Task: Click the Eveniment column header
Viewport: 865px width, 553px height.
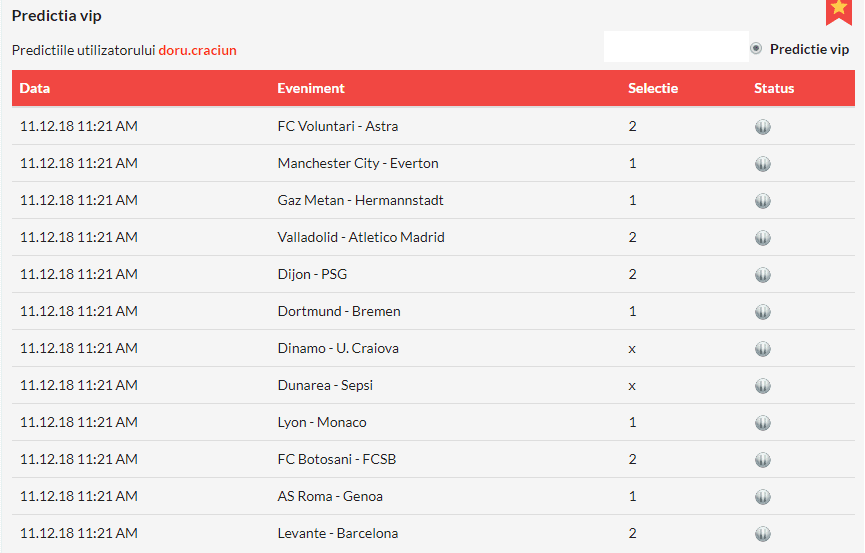Action: (311, 88)
